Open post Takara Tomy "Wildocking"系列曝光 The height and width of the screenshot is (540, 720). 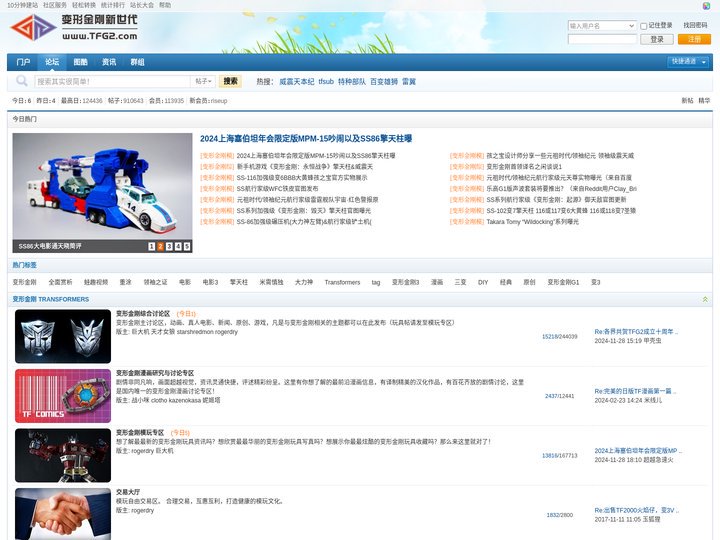coord(533,222)
